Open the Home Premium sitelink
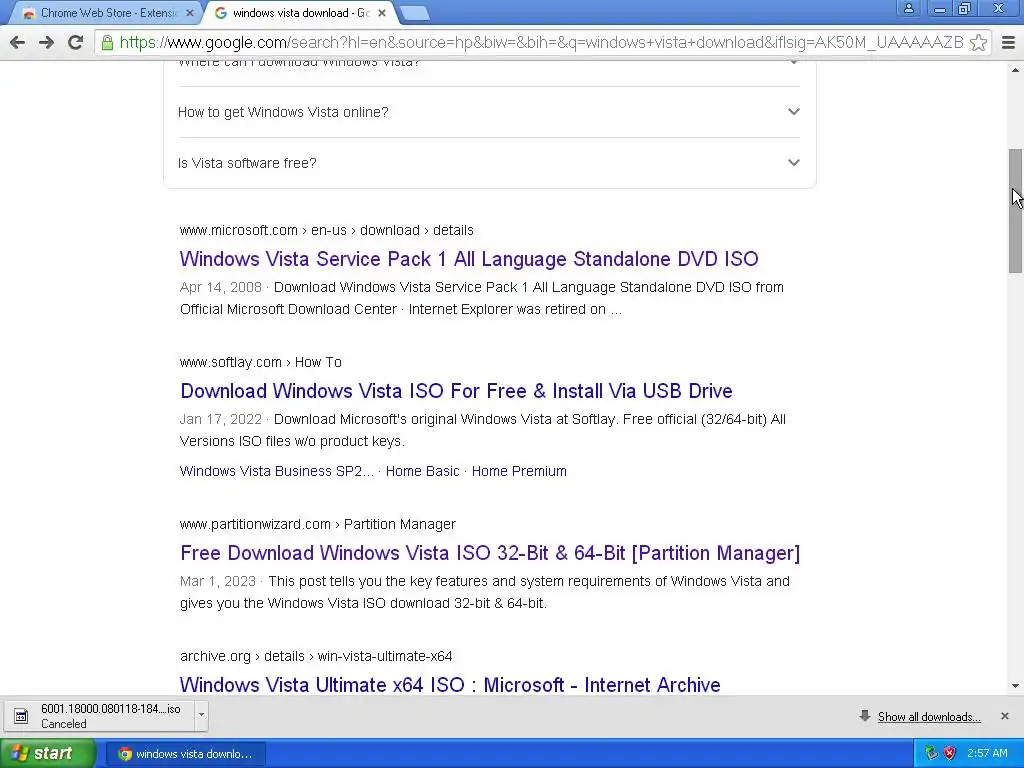The width and height of the screenshot is (1024, 768). [519, 471]
